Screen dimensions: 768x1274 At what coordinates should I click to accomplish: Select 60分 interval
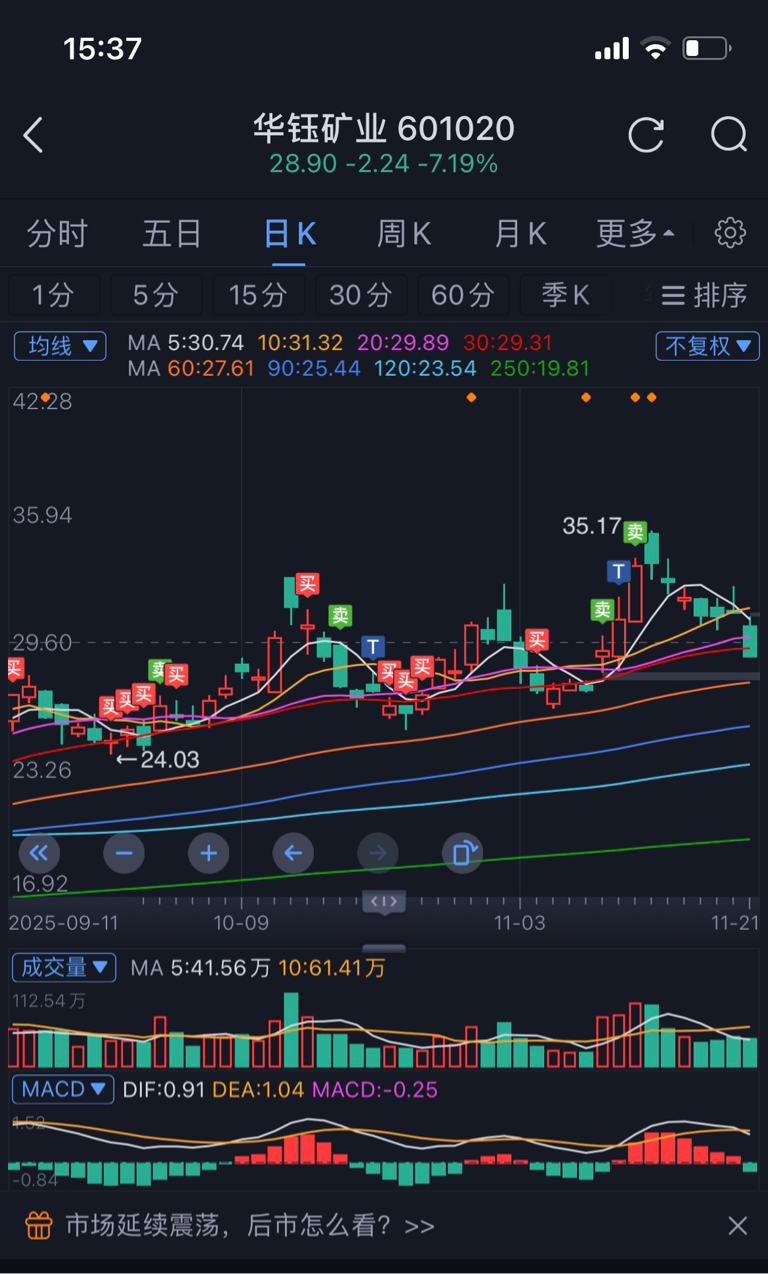pyautogui.click(x=463, y=295)
